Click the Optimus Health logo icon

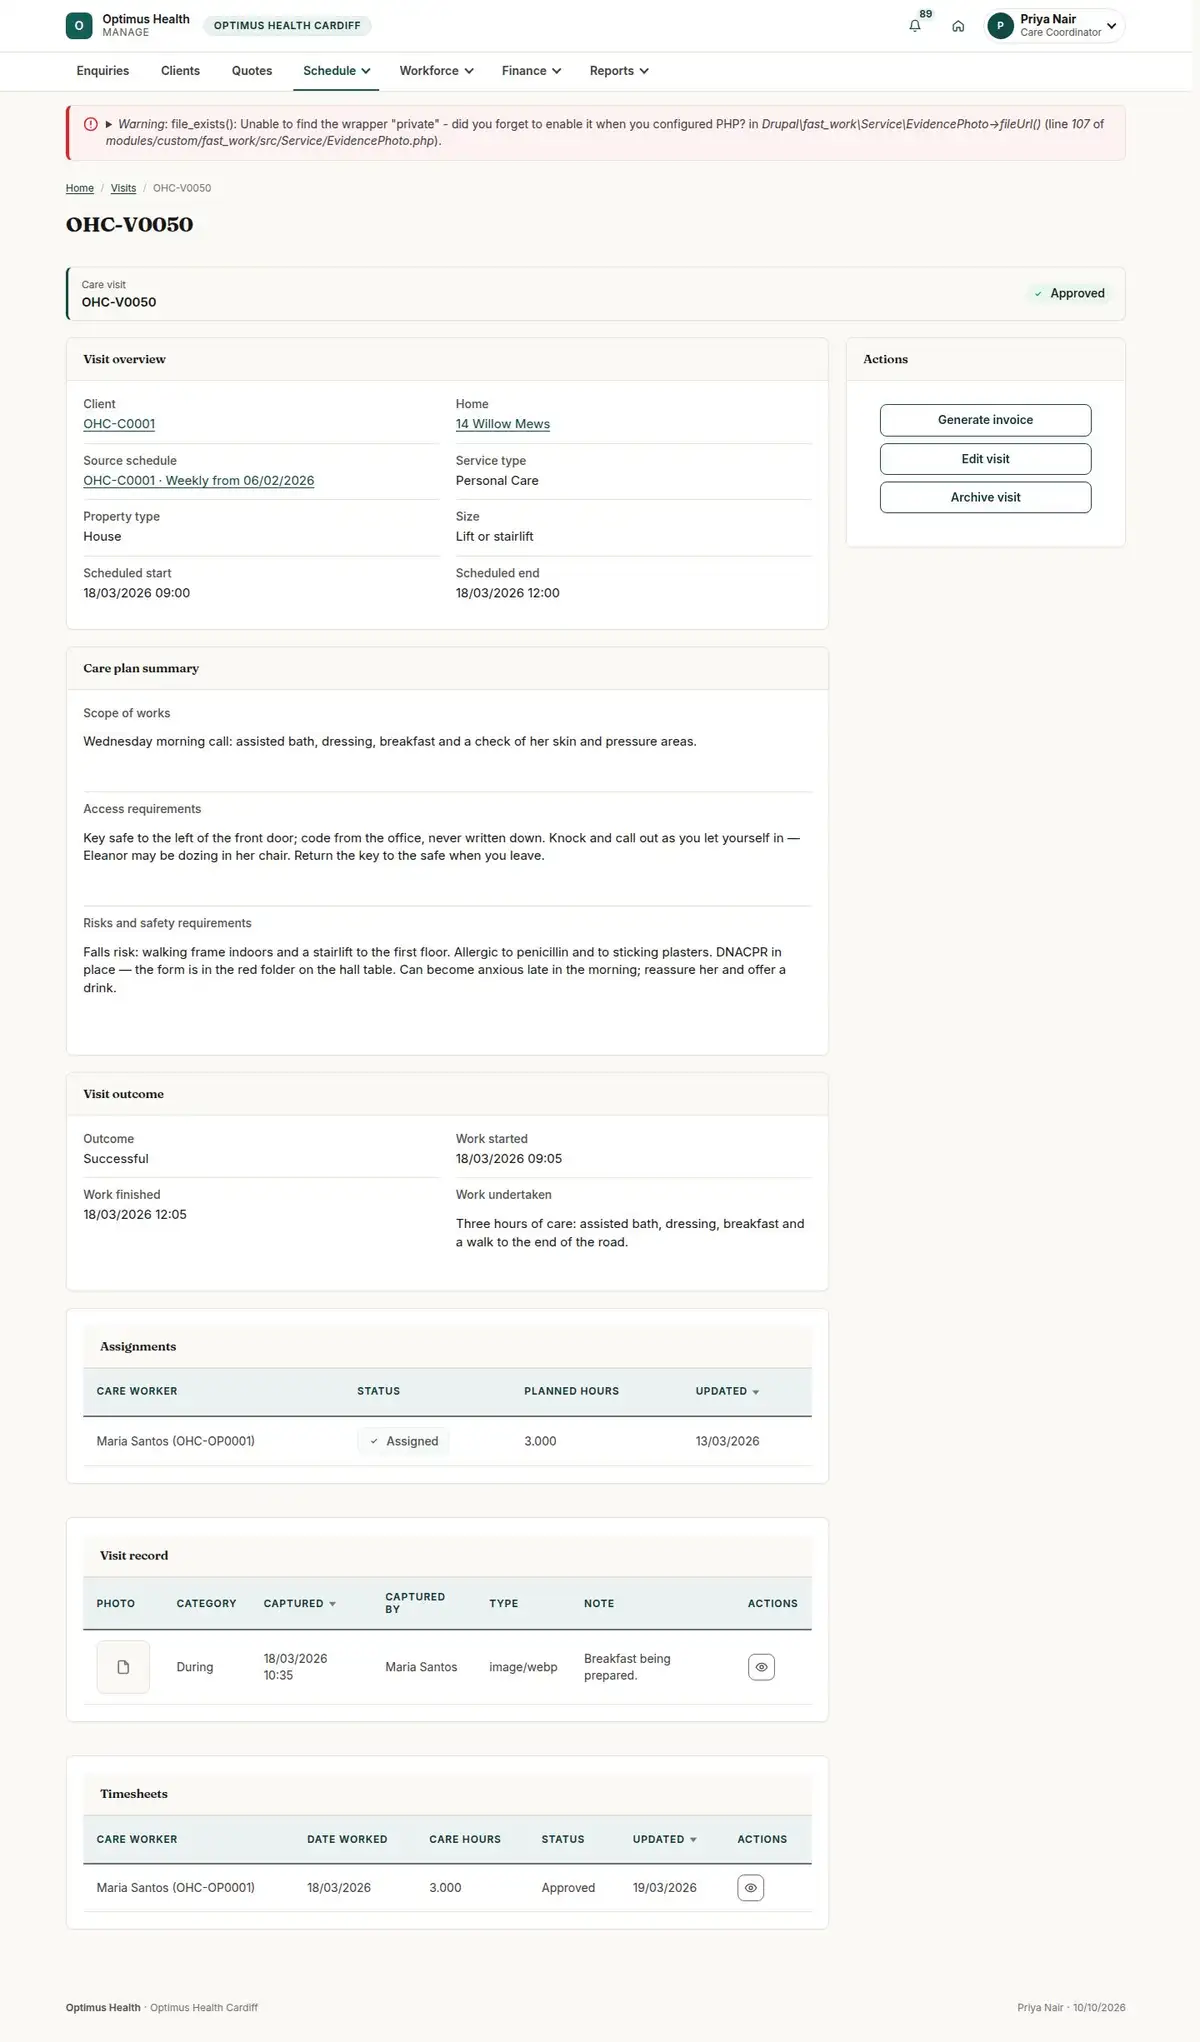point(79,26)
